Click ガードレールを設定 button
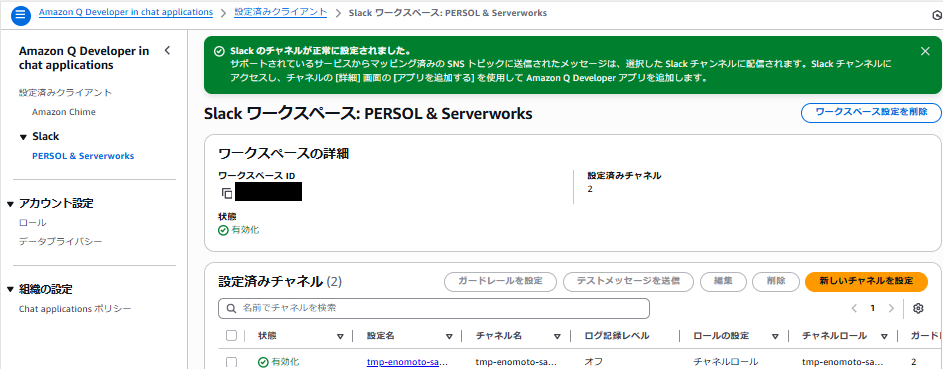 coord(500,281)
